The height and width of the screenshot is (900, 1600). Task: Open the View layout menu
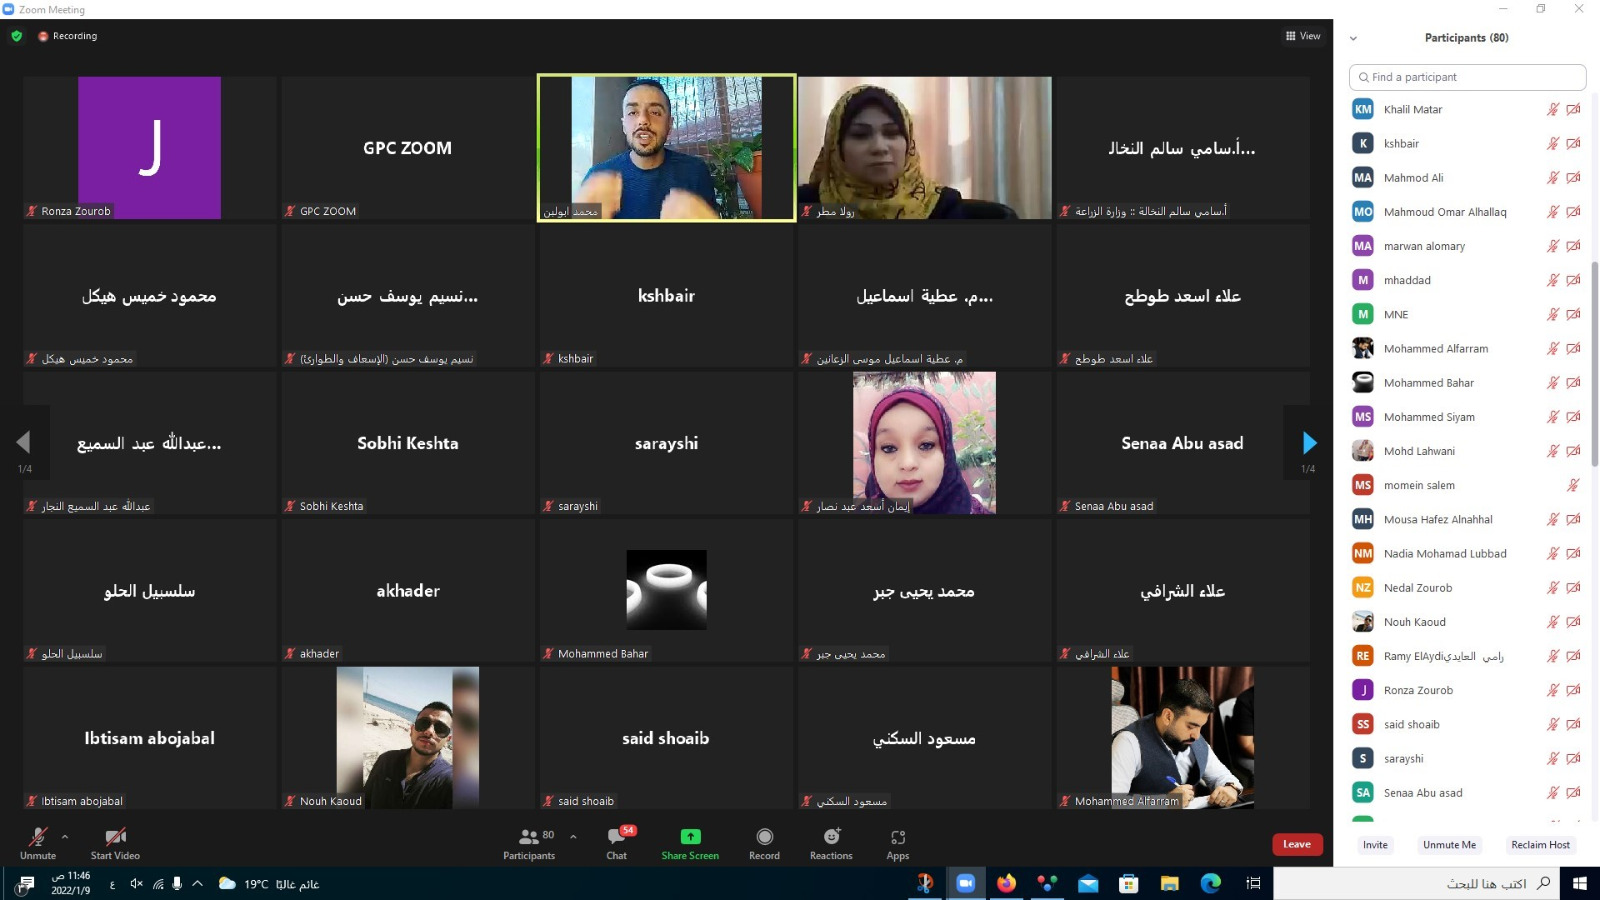[x=1302, y=36]
